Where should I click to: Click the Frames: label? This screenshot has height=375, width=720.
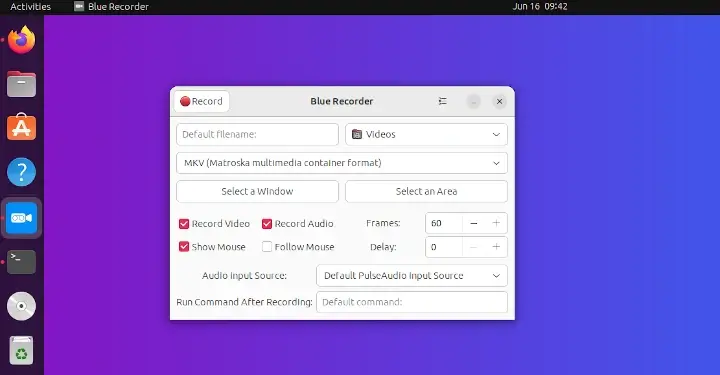(x=383, y=223)
